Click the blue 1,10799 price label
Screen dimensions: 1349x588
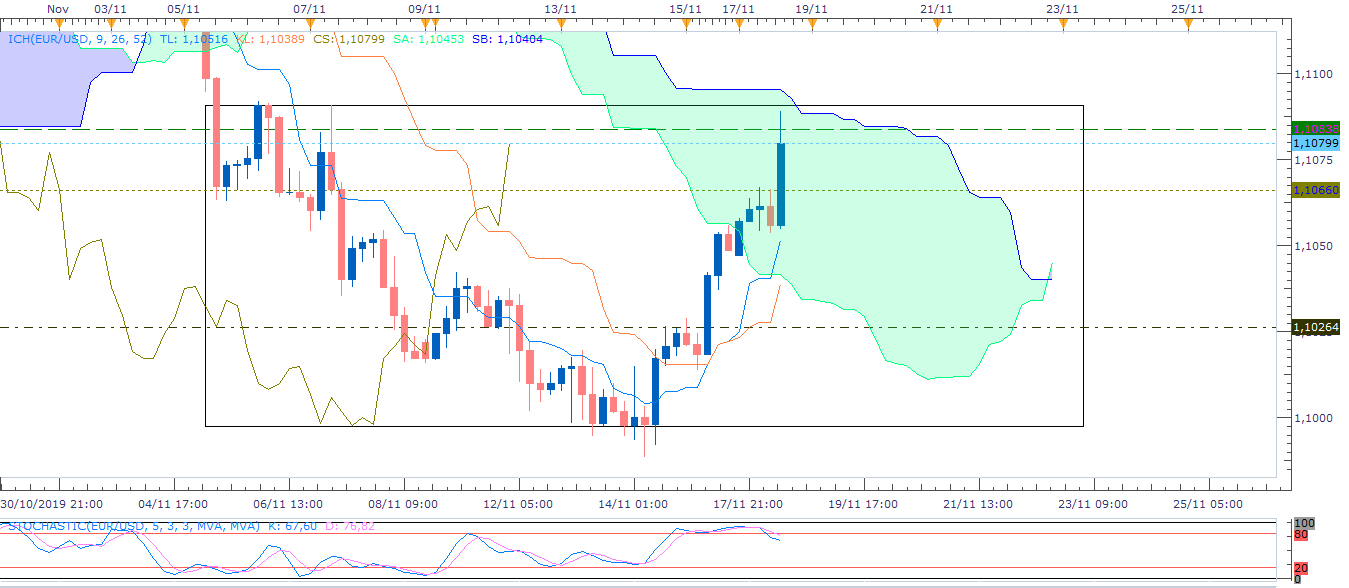pos(1316,143)
